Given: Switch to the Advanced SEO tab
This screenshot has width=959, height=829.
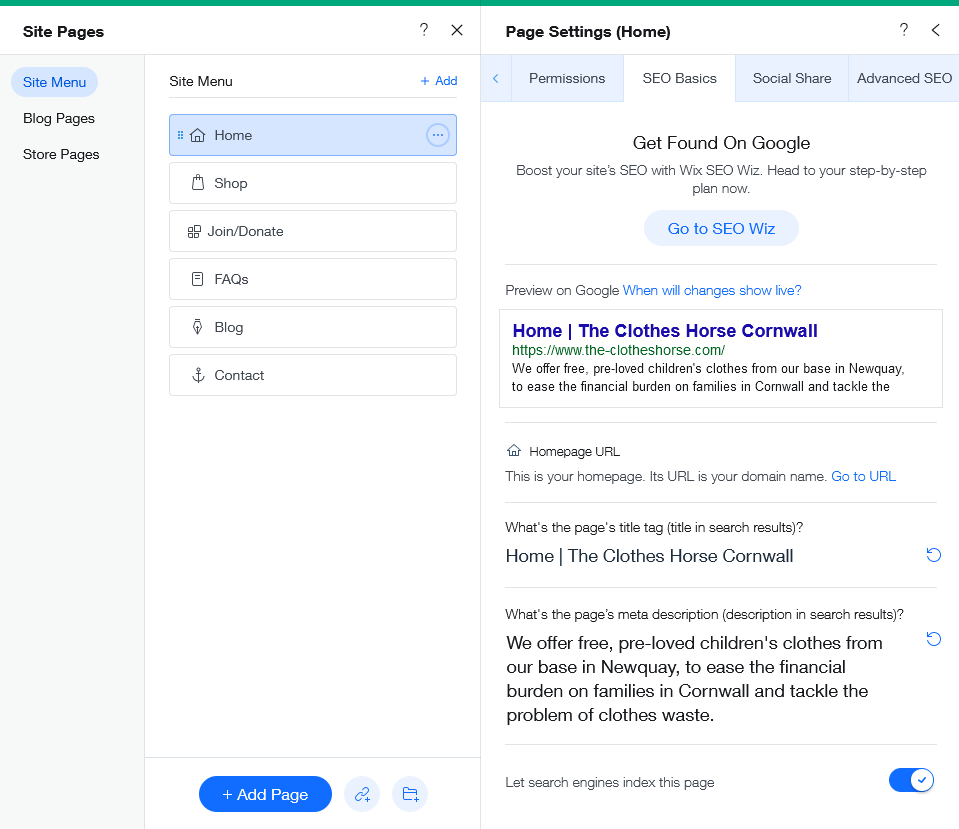Looking at the screenshot, I should click(x=904, y=78).
